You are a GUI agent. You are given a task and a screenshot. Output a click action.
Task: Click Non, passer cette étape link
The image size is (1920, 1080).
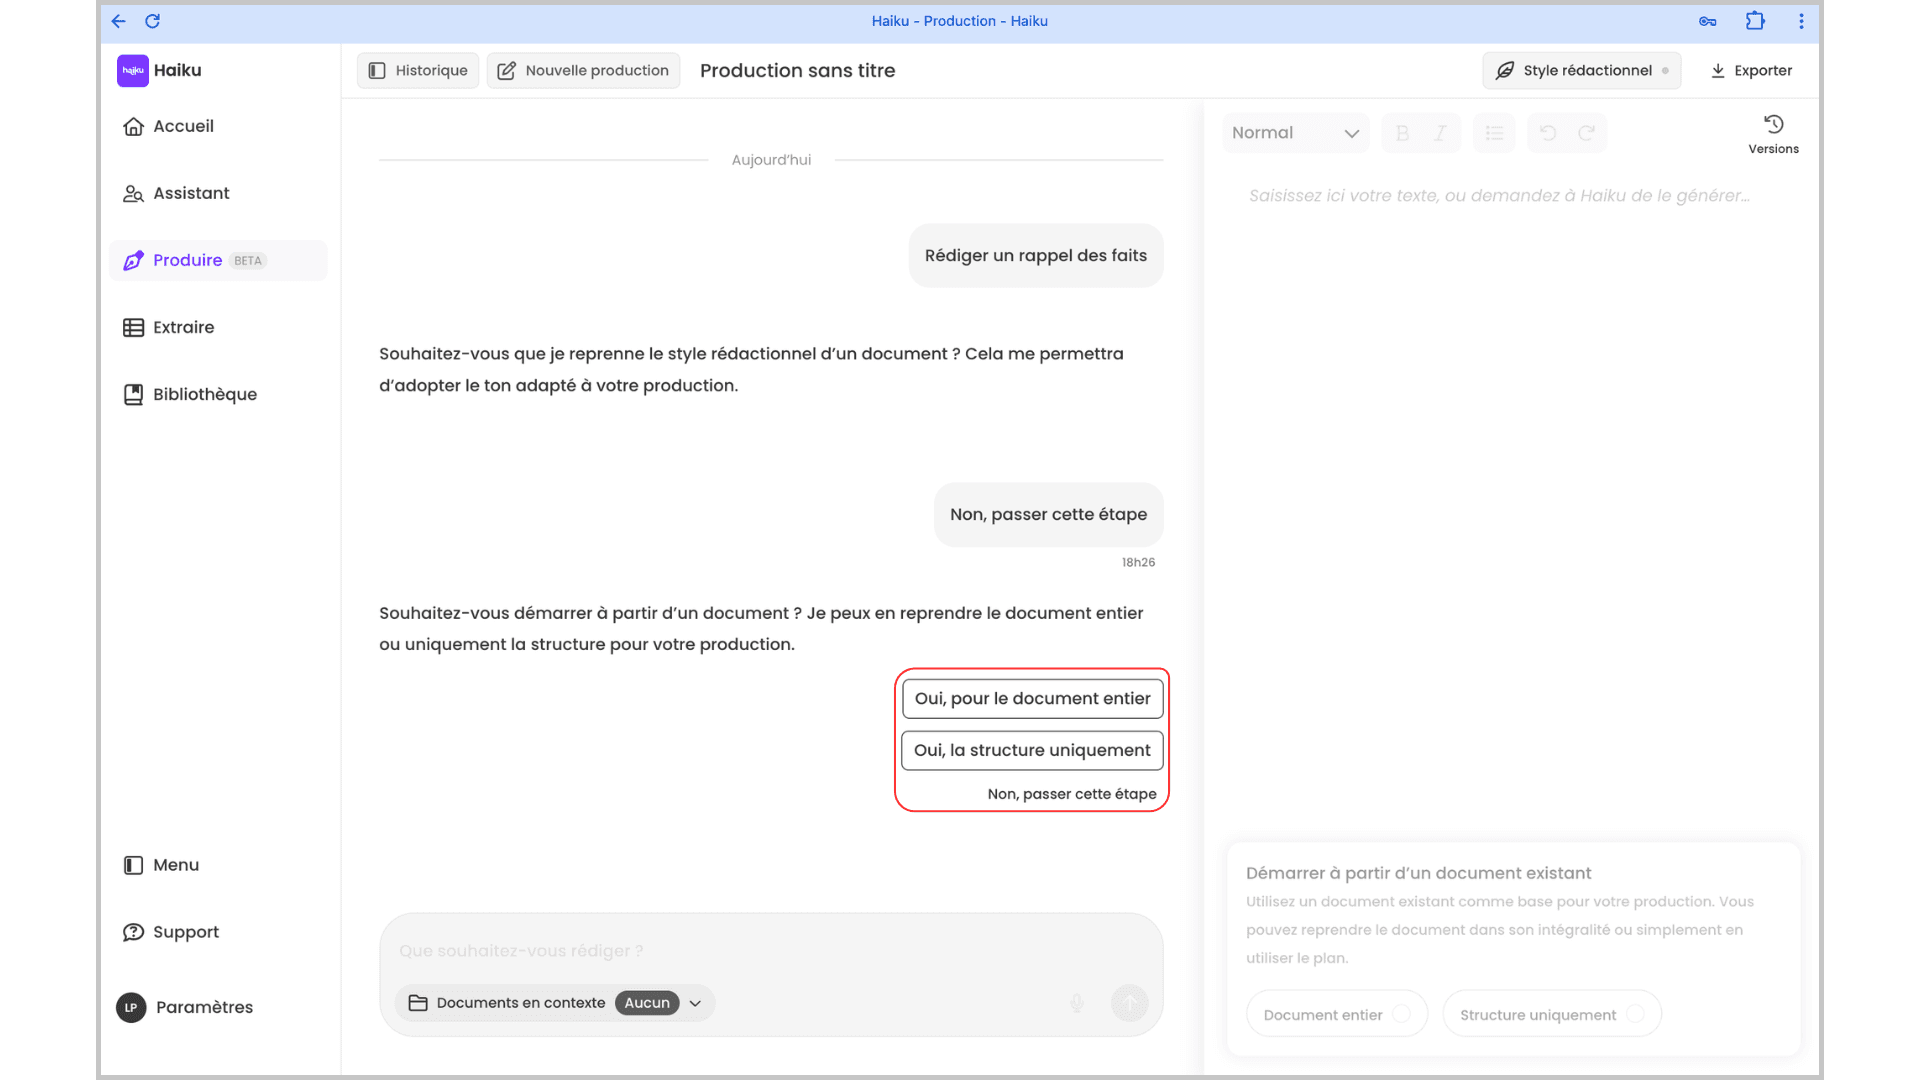pos(1071,794)
